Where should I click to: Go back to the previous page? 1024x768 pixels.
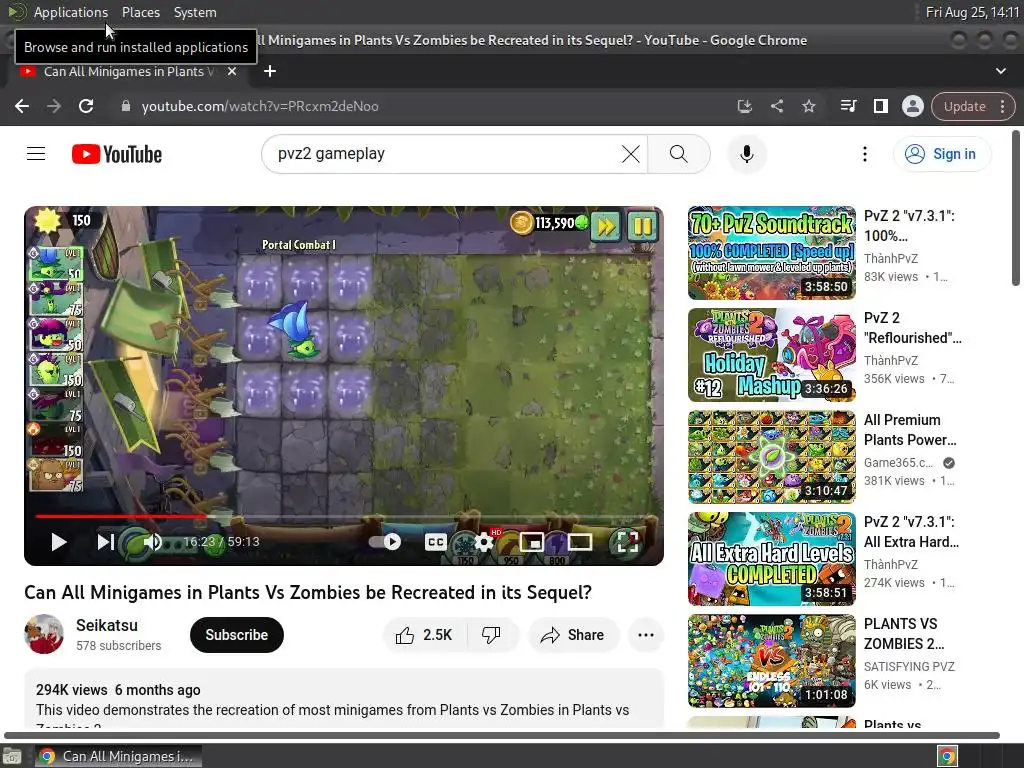pyautogui.click(x=22, y=106)
